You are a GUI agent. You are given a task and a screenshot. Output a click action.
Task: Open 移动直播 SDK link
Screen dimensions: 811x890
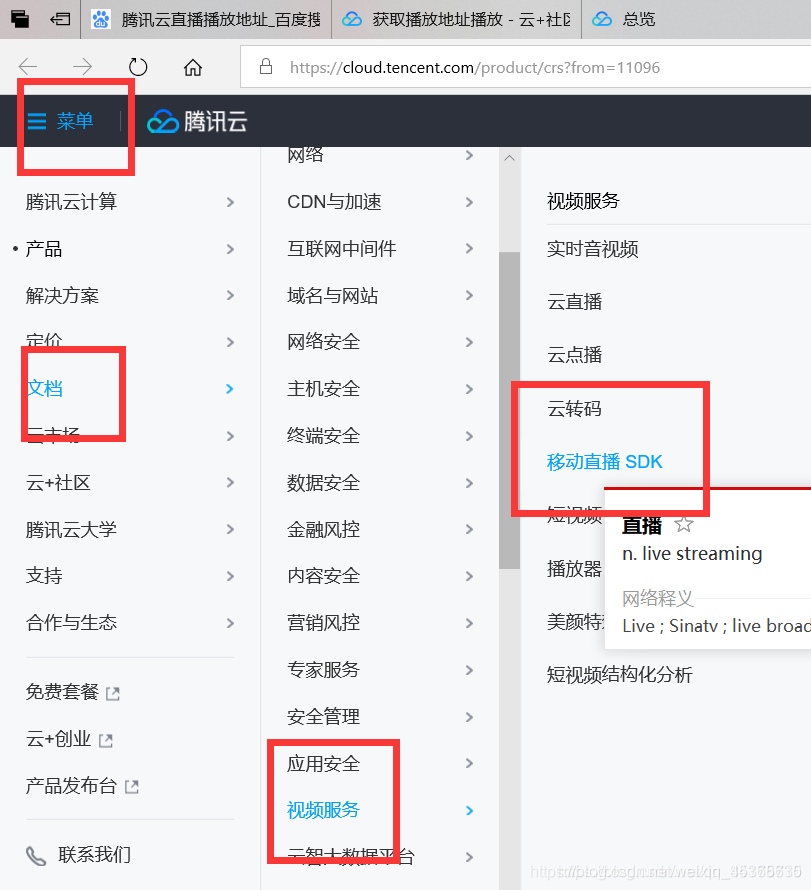[x=604, y=462]
